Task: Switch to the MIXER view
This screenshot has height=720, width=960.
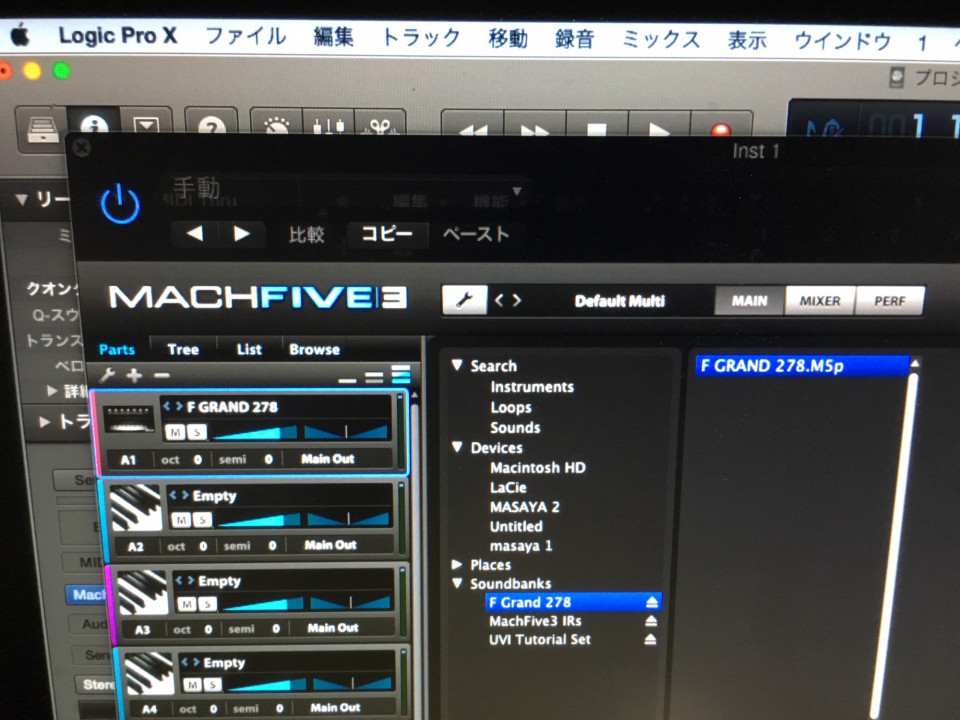Action: click(x=820, y=301)
